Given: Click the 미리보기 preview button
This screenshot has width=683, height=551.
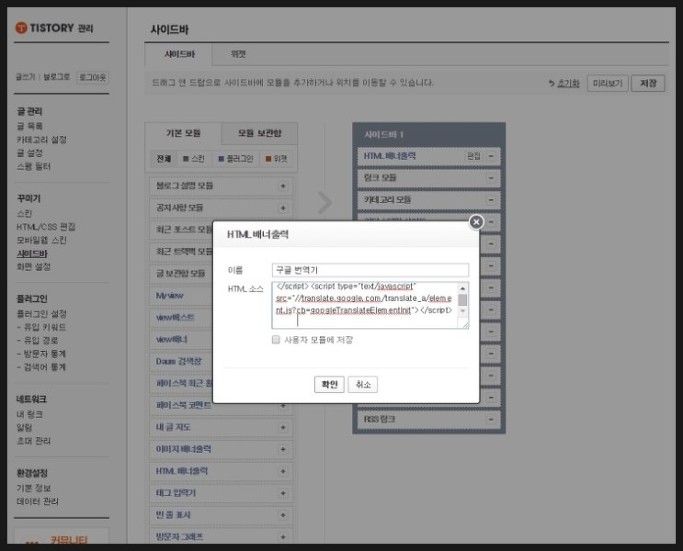Looking at the screenshot, I should 607,83.
